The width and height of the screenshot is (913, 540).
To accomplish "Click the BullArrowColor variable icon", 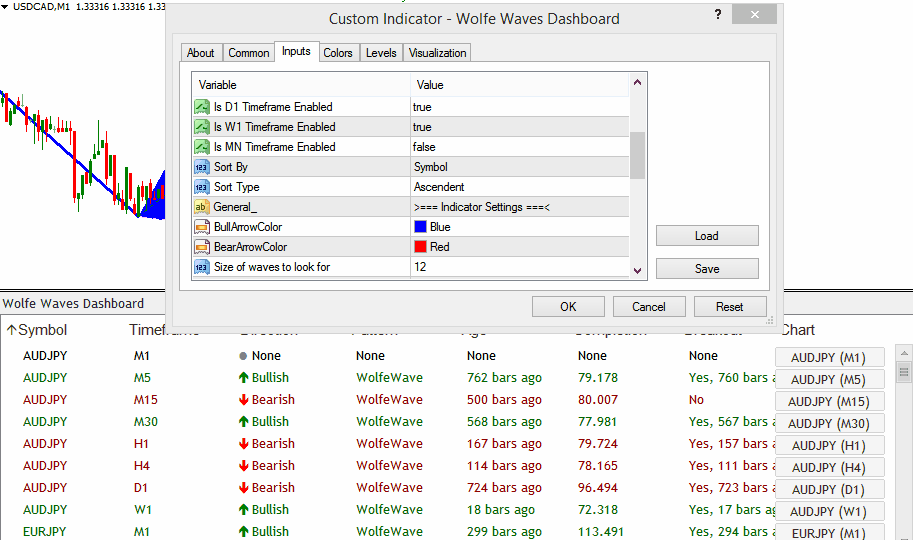I will 201,227.
